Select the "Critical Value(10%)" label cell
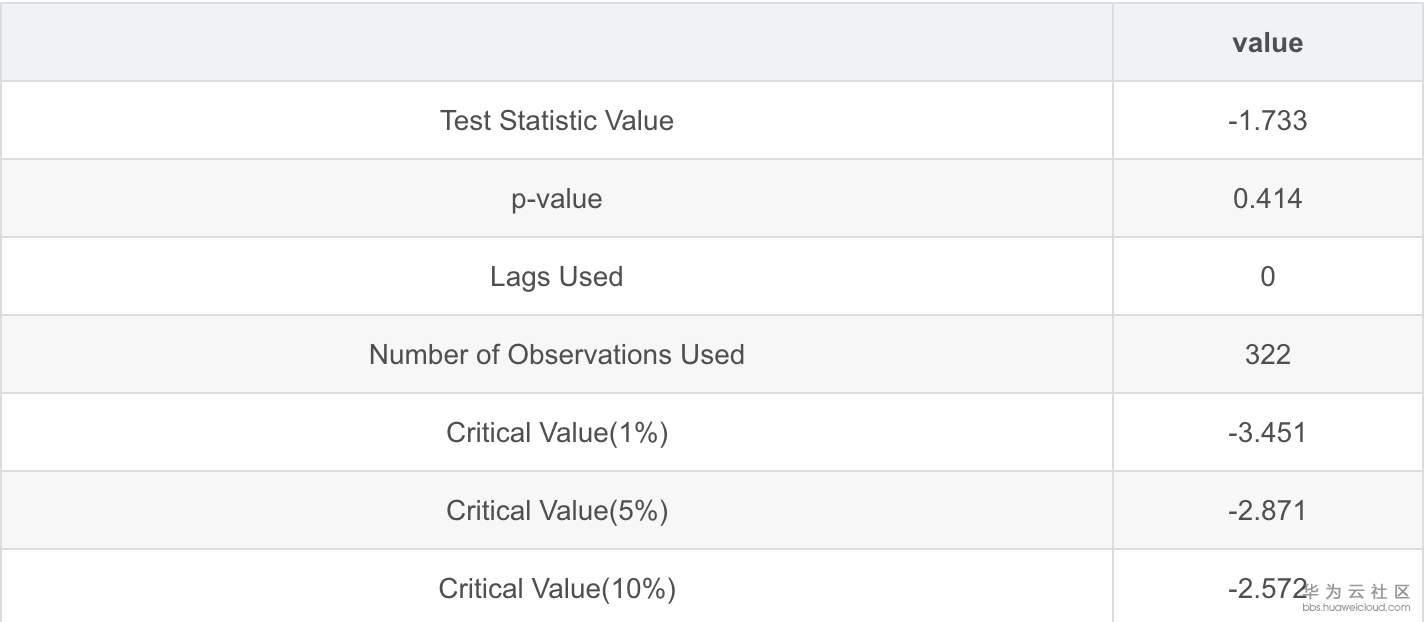This screenshot has width=1424, height=622. tap(556, 589)
